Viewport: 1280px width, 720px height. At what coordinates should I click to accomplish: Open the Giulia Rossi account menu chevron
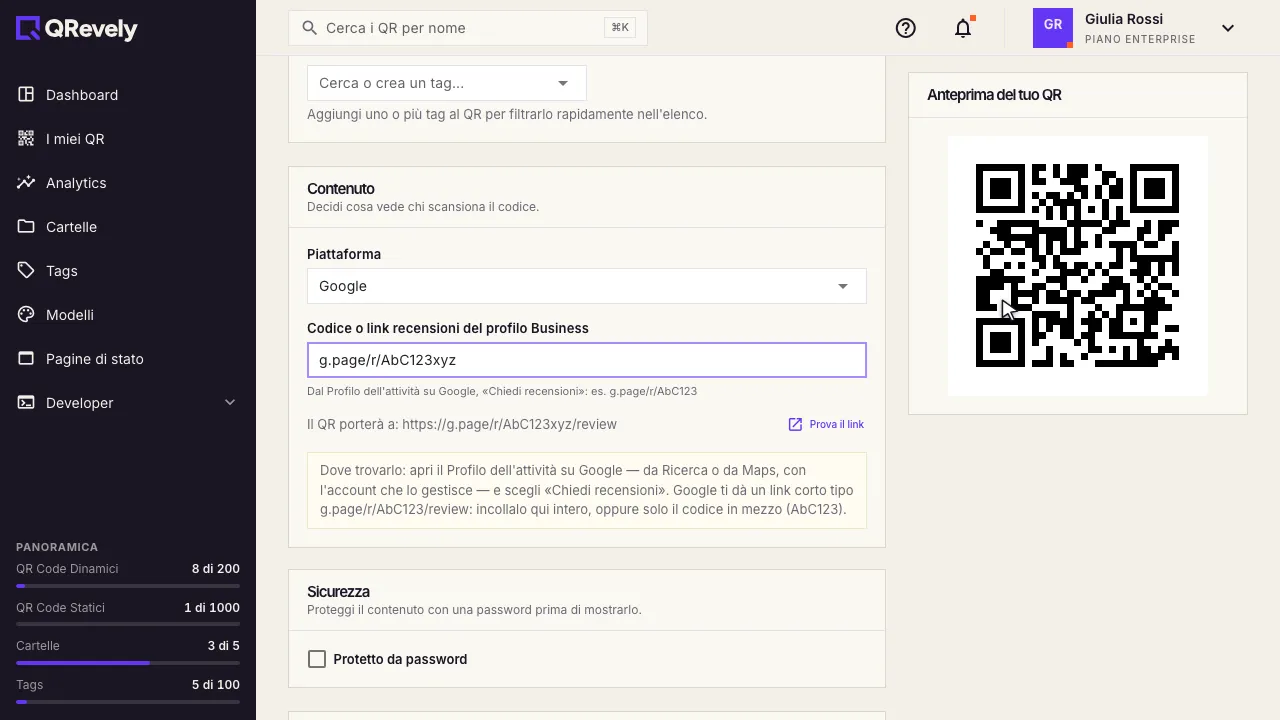point(1228,28)
